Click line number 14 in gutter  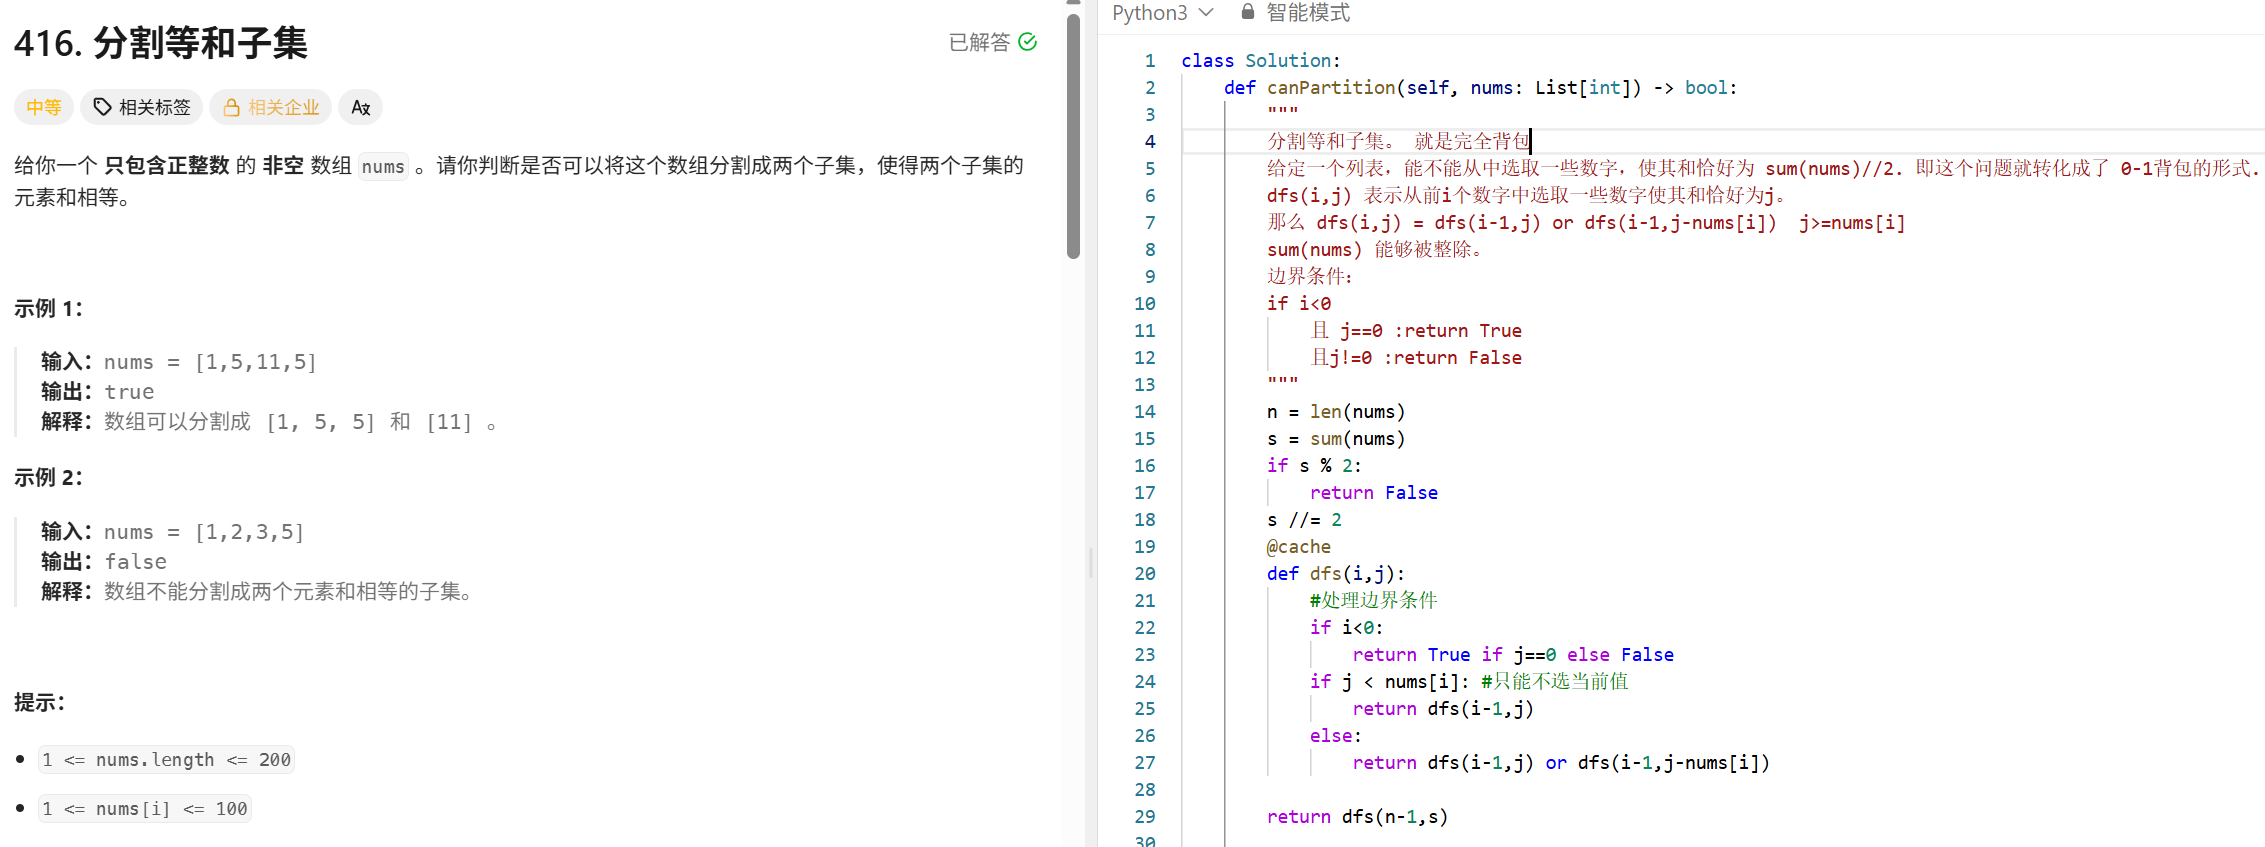[x=1144, y=412]
